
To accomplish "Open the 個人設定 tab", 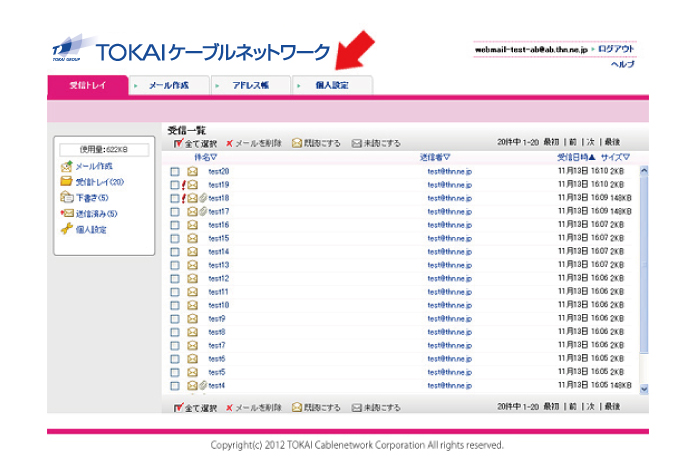I will coord(332,85).
